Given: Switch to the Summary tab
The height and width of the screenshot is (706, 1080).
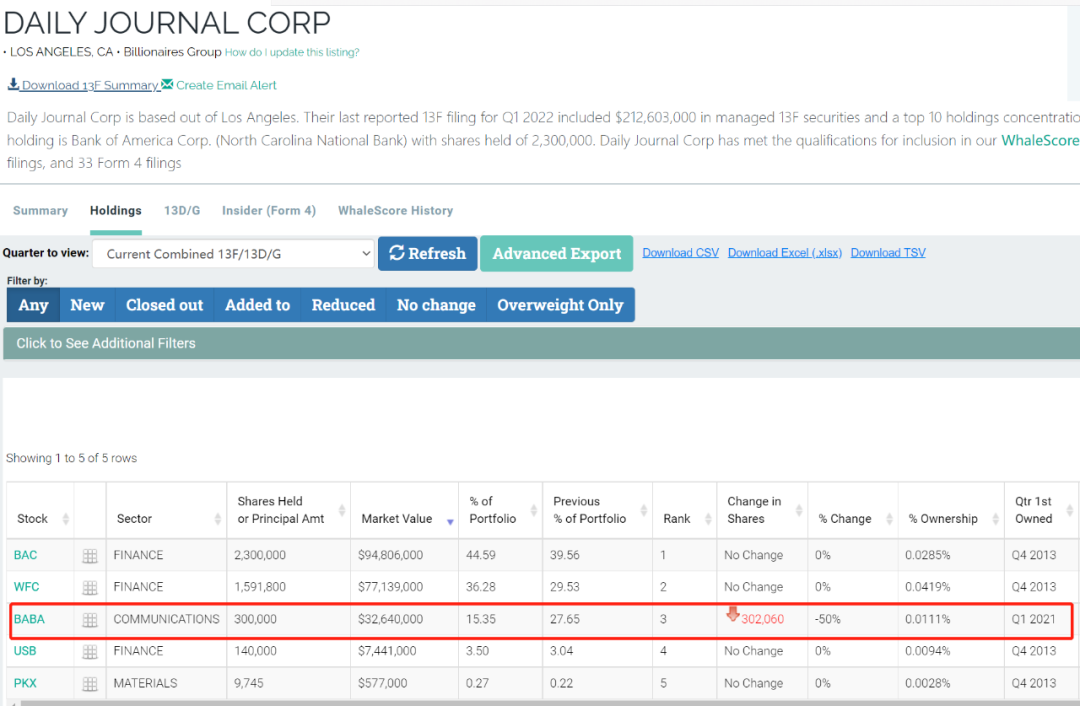Looking at the screenshot, I should (41, 211).
